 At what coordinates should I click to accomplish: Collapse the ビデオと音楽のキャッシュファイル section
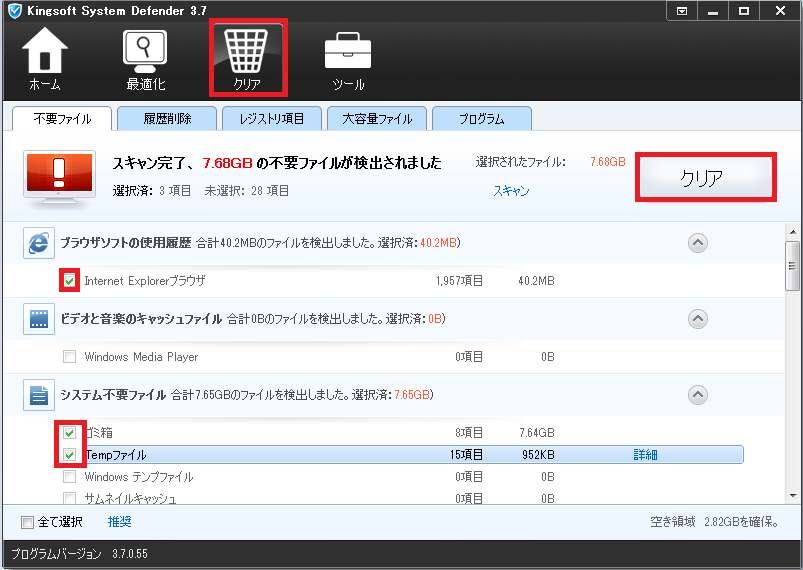(698, 318)
